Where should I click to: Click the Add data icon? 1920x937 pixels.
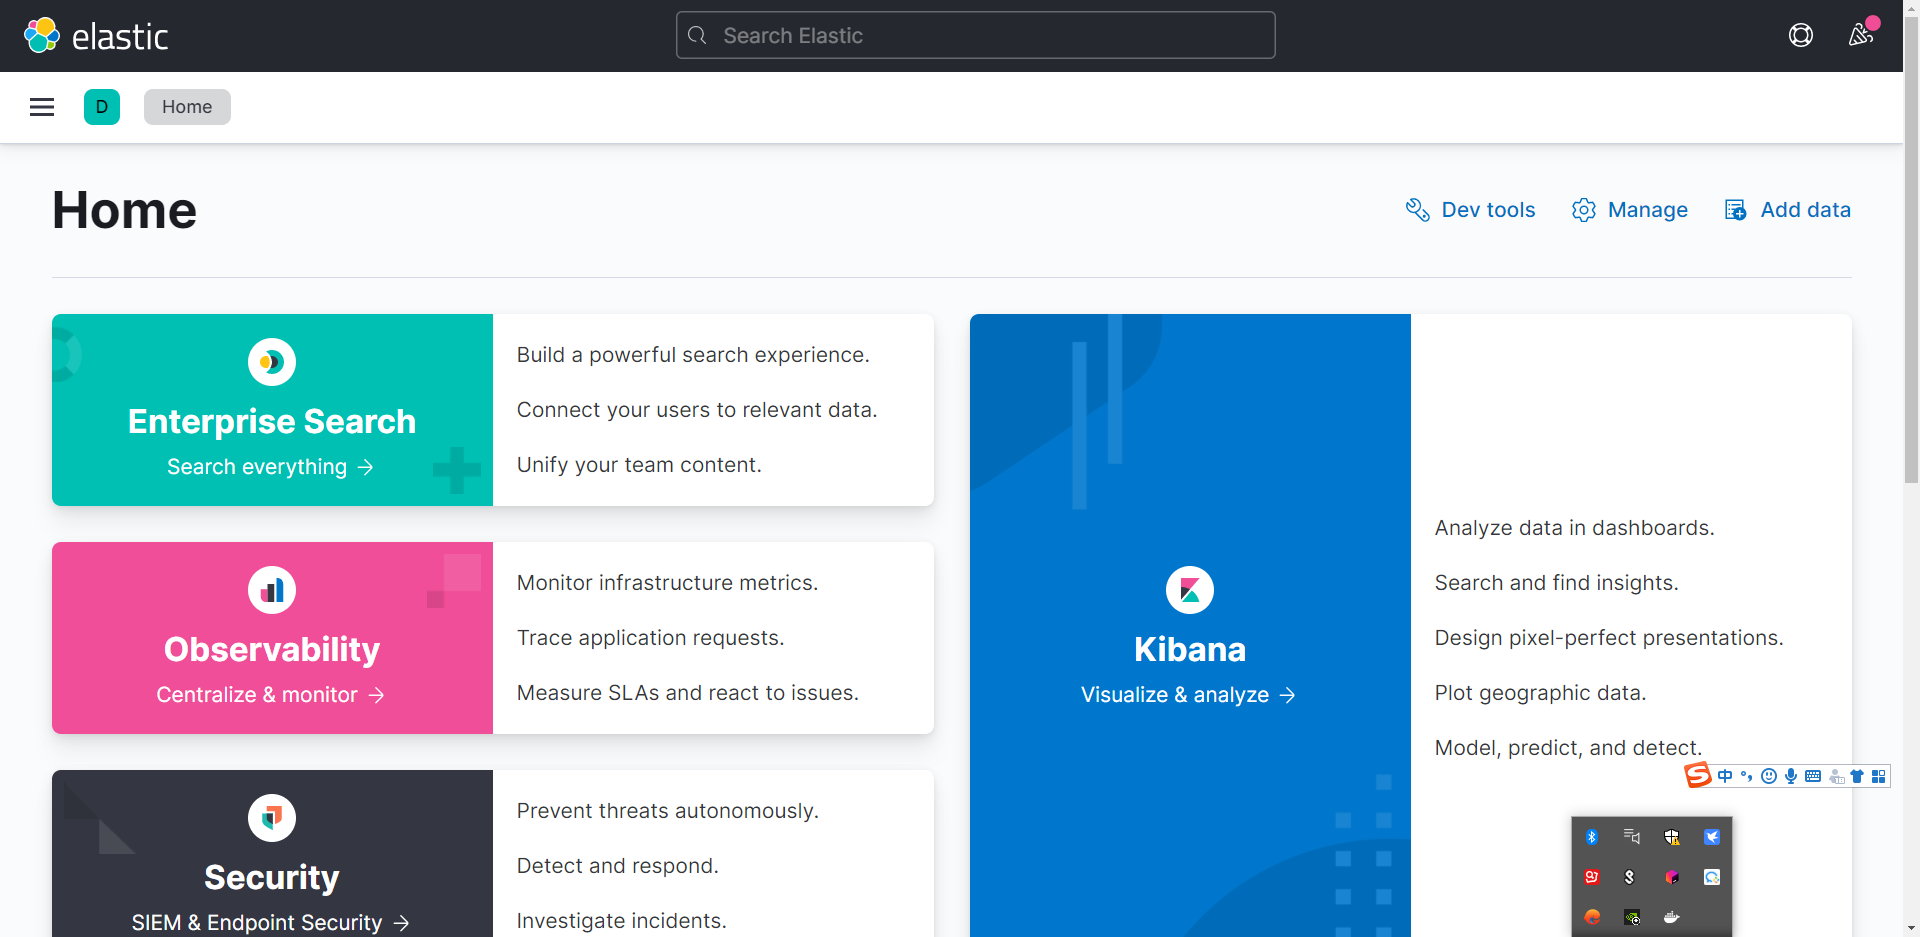click(1736, 209)
